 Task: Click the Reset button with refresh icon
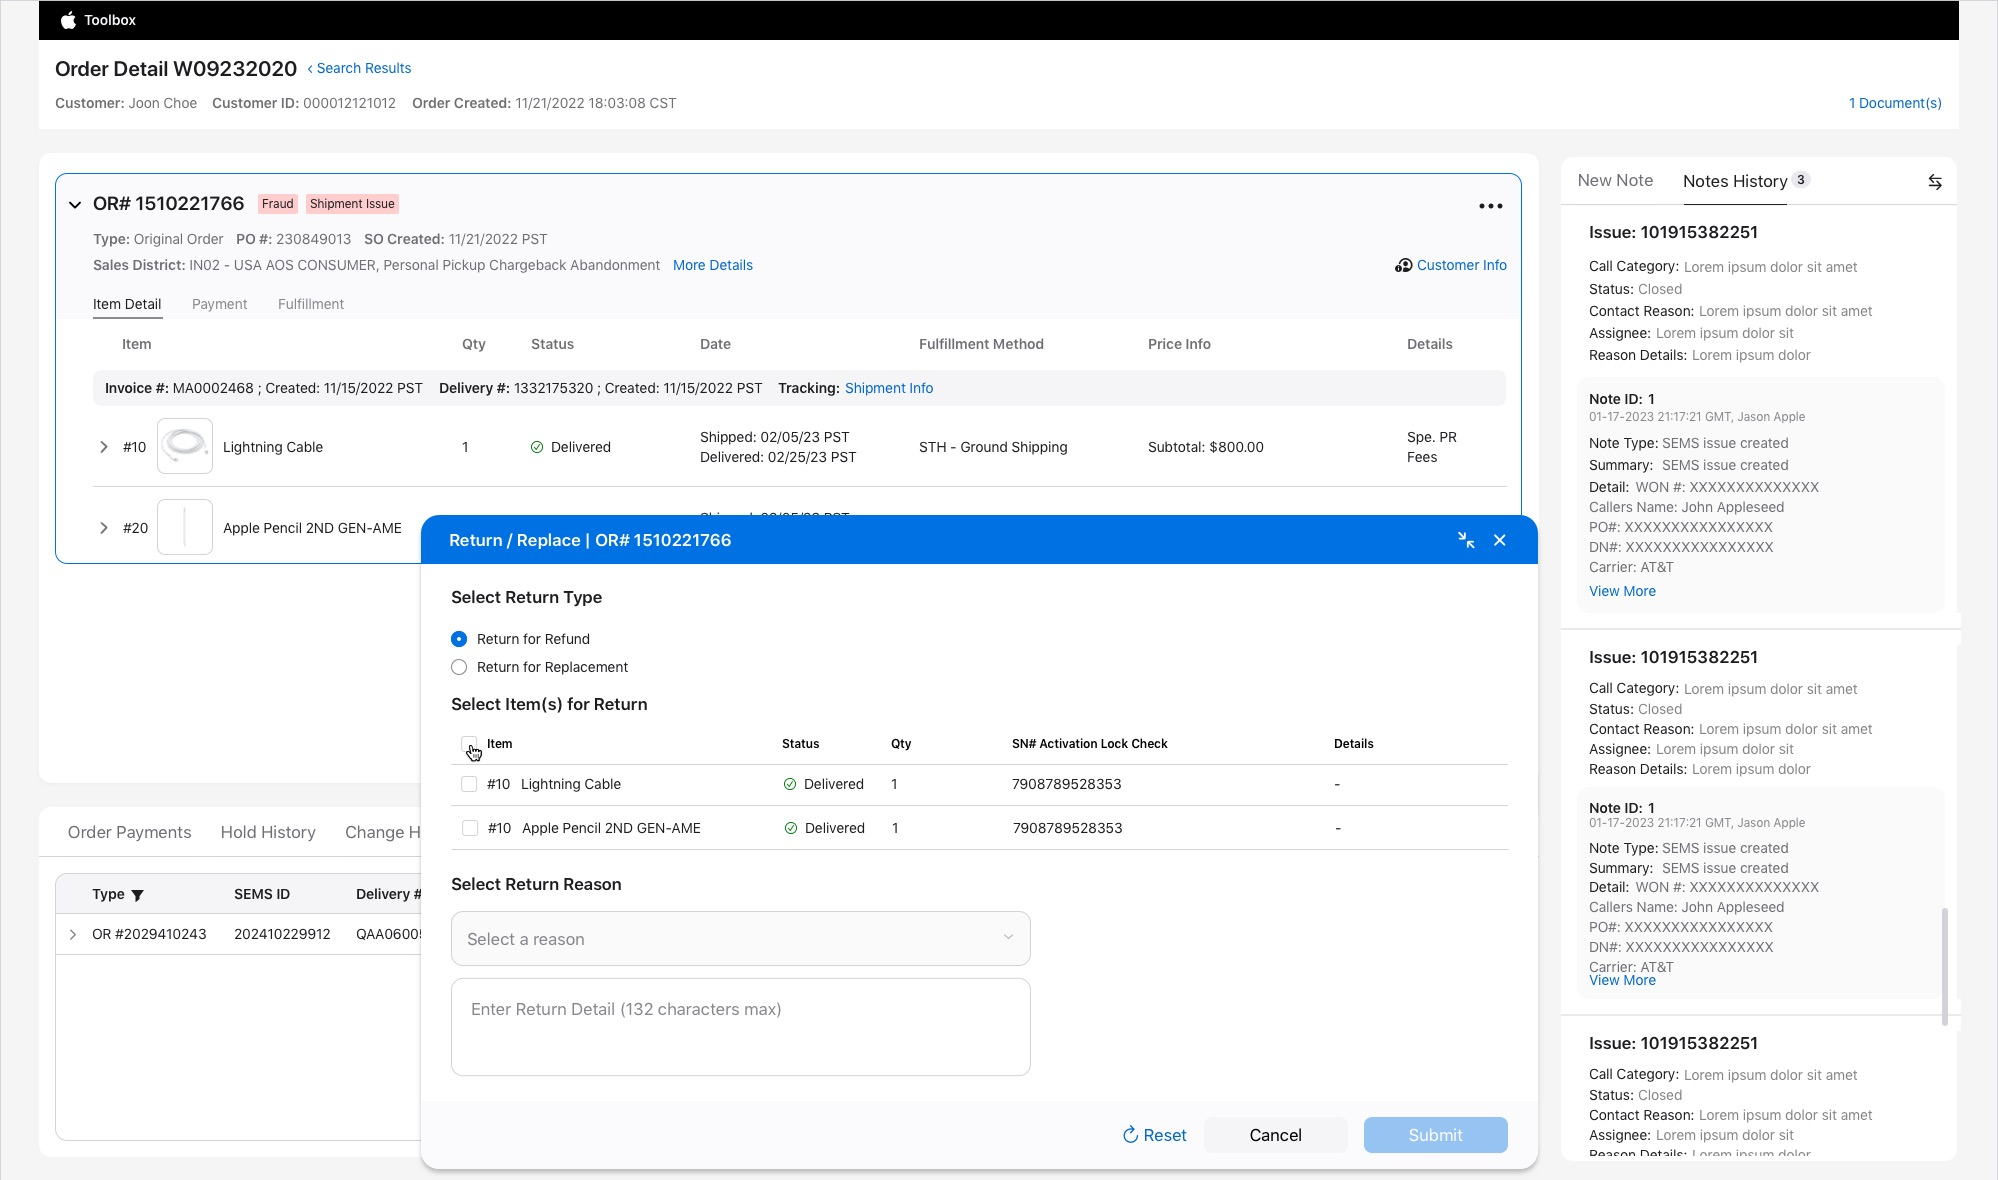[x=1154, y=1135]
